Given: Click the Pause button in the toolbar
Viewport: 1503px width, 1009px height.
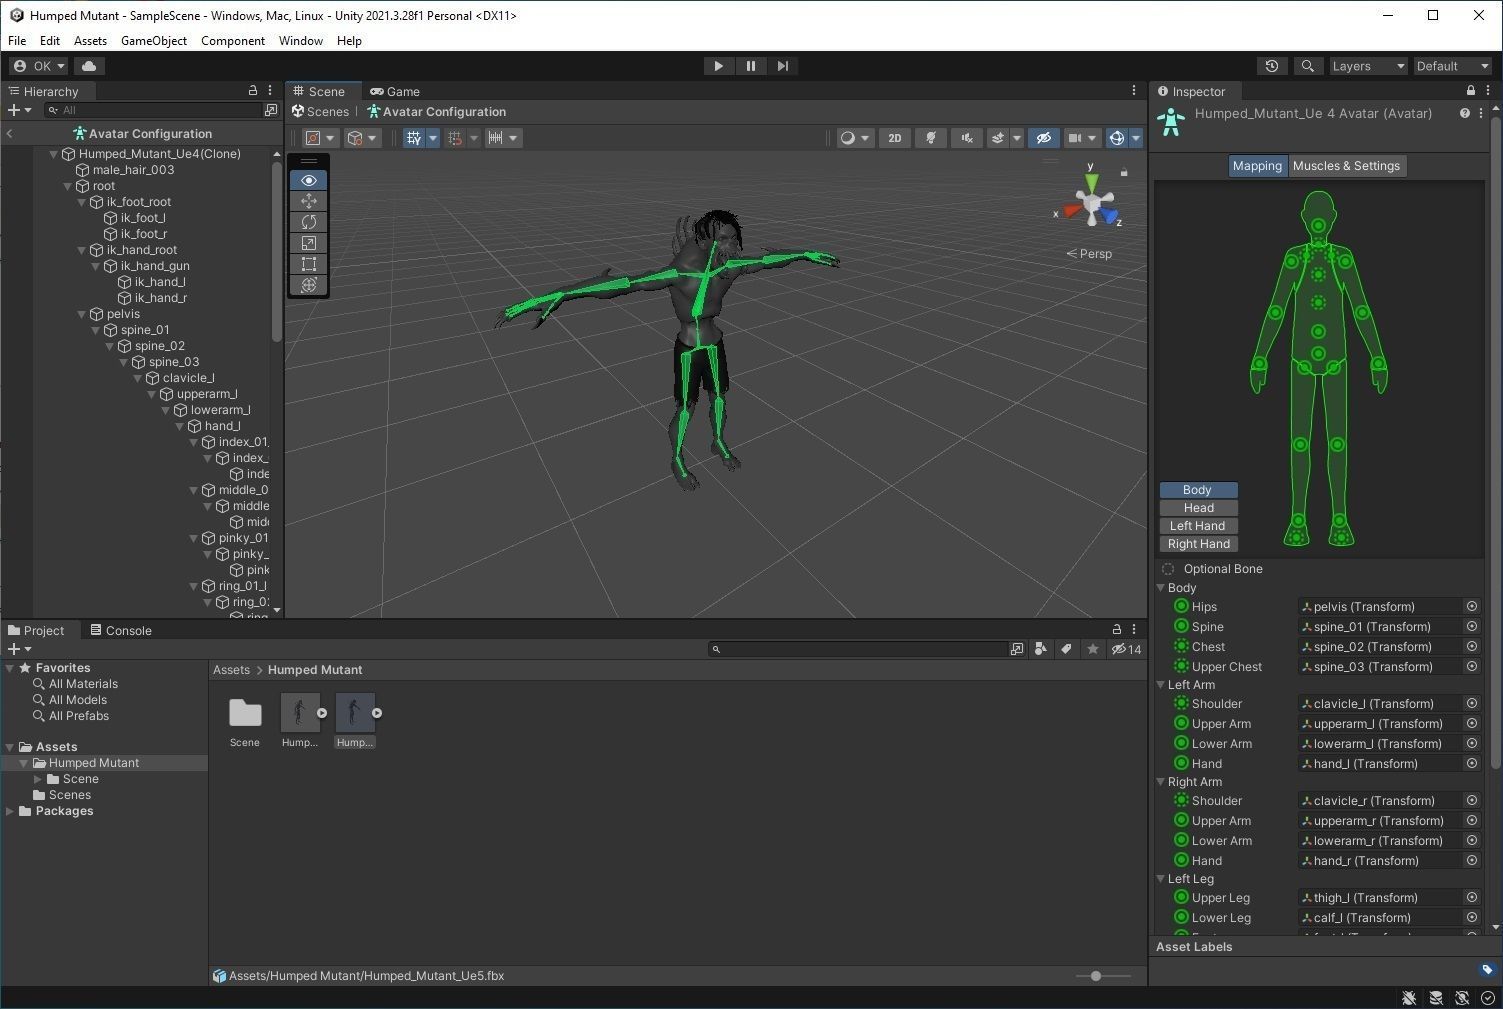Looking at the screenshot, I should (750, 66).
